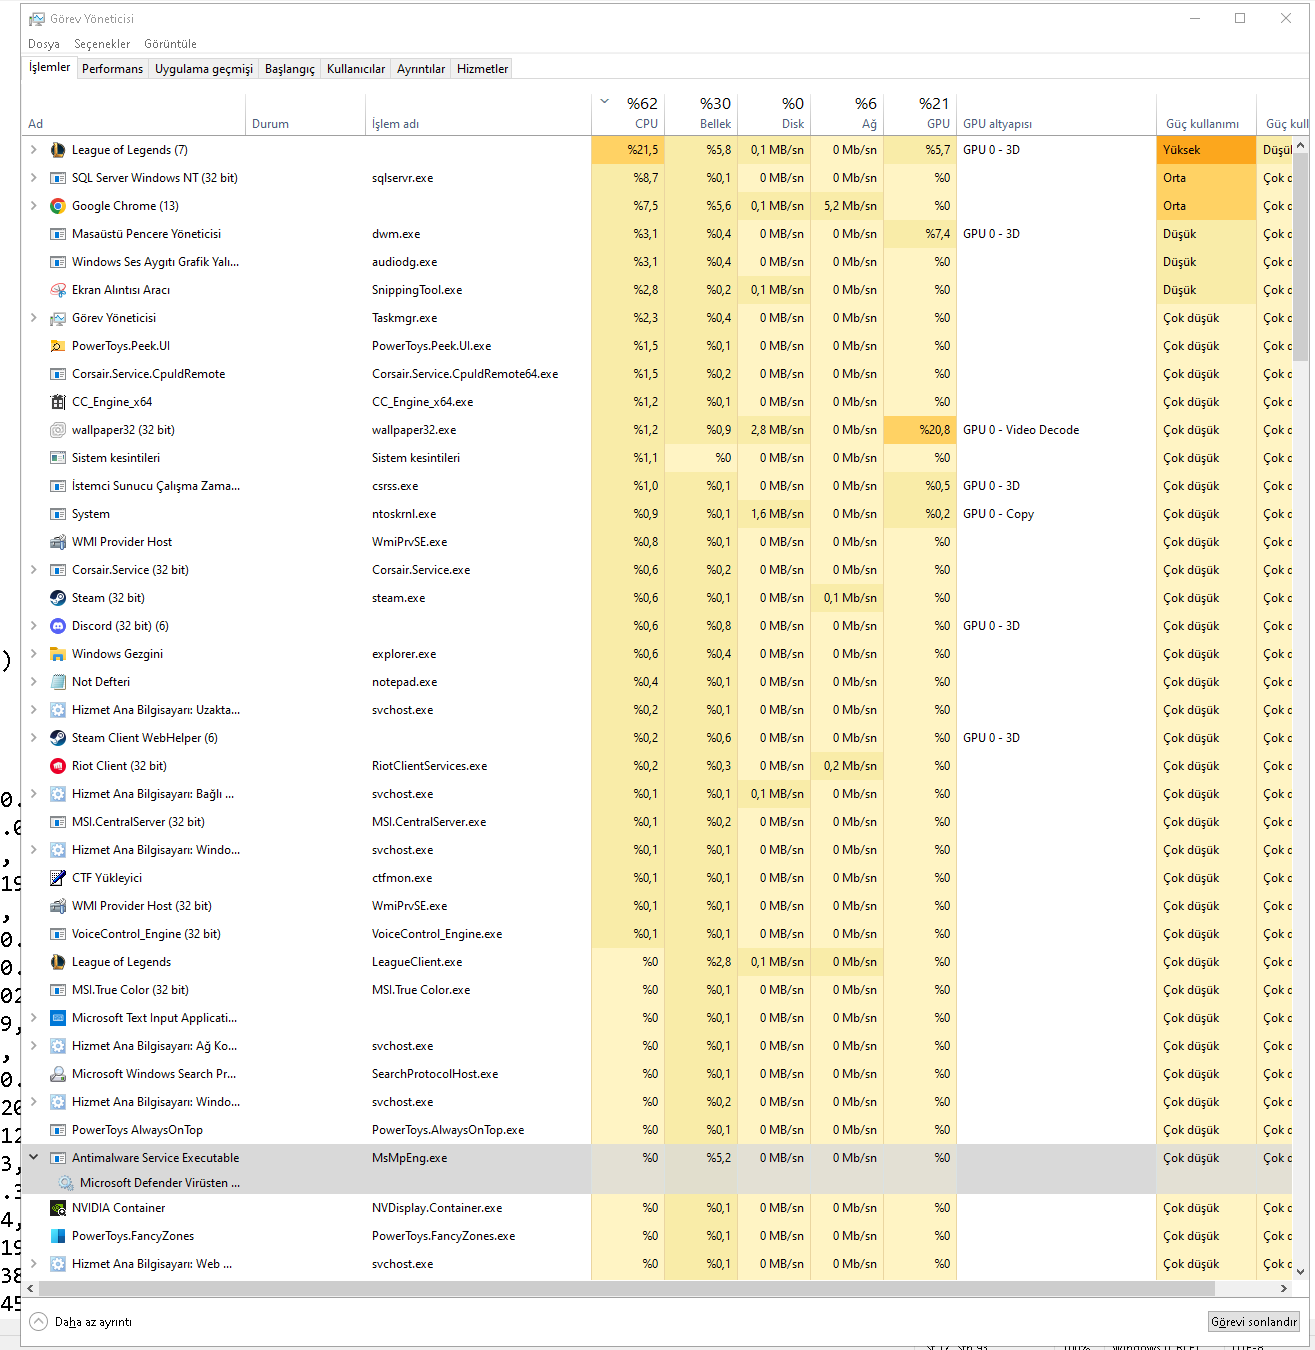The height and width of the screenshot is (1350, 1315).
Task: Click the Steam Client WebHelper icon
Action: click(x=58, y=738)
